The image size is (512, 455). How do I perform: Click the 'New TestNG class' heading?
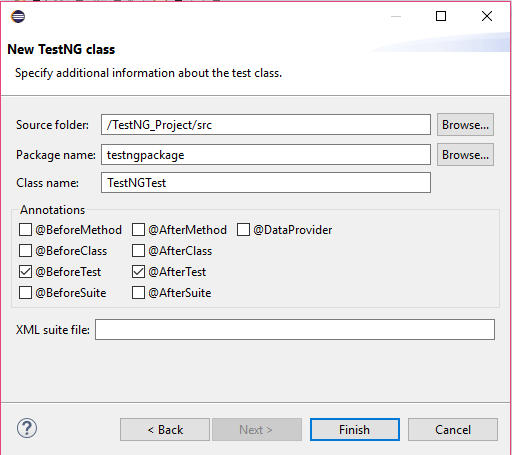pyautogui.click(x=61, y=49)
